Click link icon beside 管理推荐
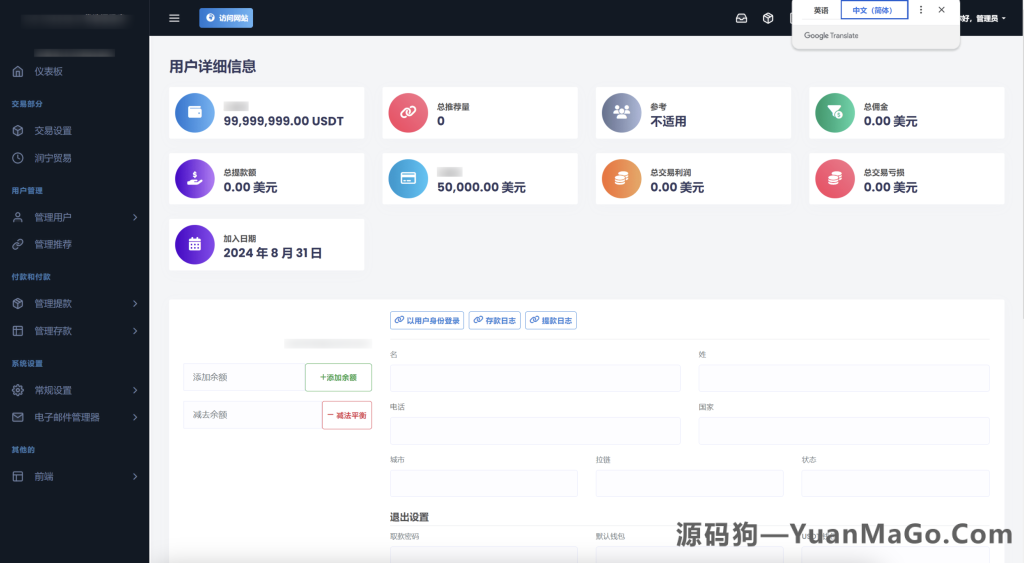 18,244
